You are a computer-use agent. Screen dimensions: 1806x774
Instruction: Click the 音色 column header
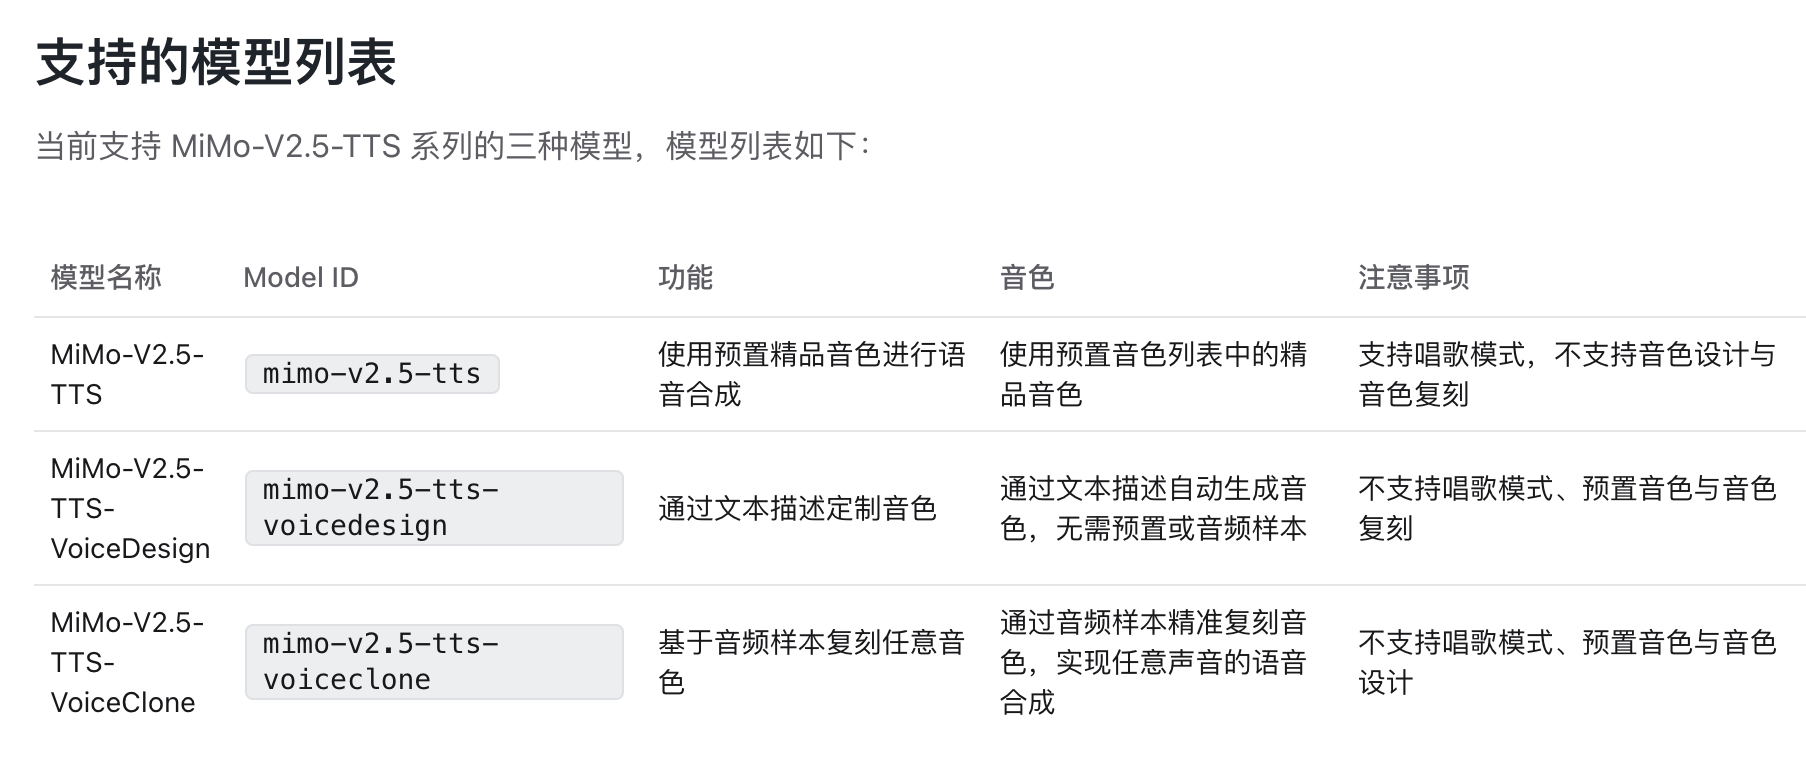coord(1027,277)
